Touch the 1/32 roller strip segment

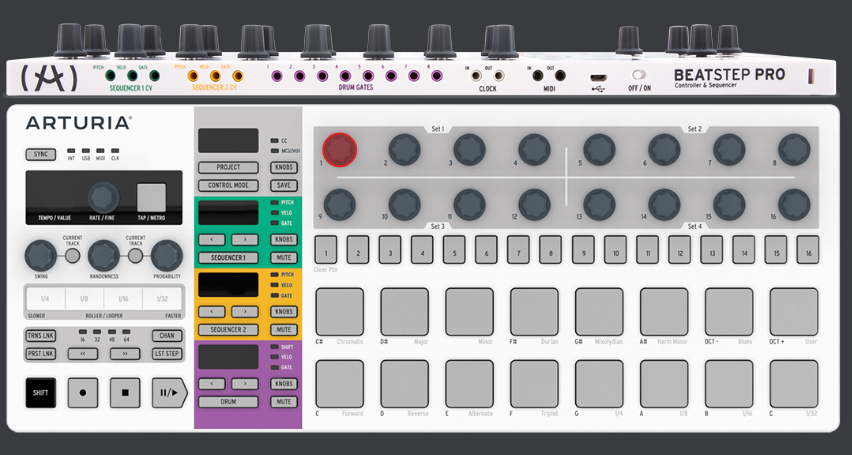(161, 298)
